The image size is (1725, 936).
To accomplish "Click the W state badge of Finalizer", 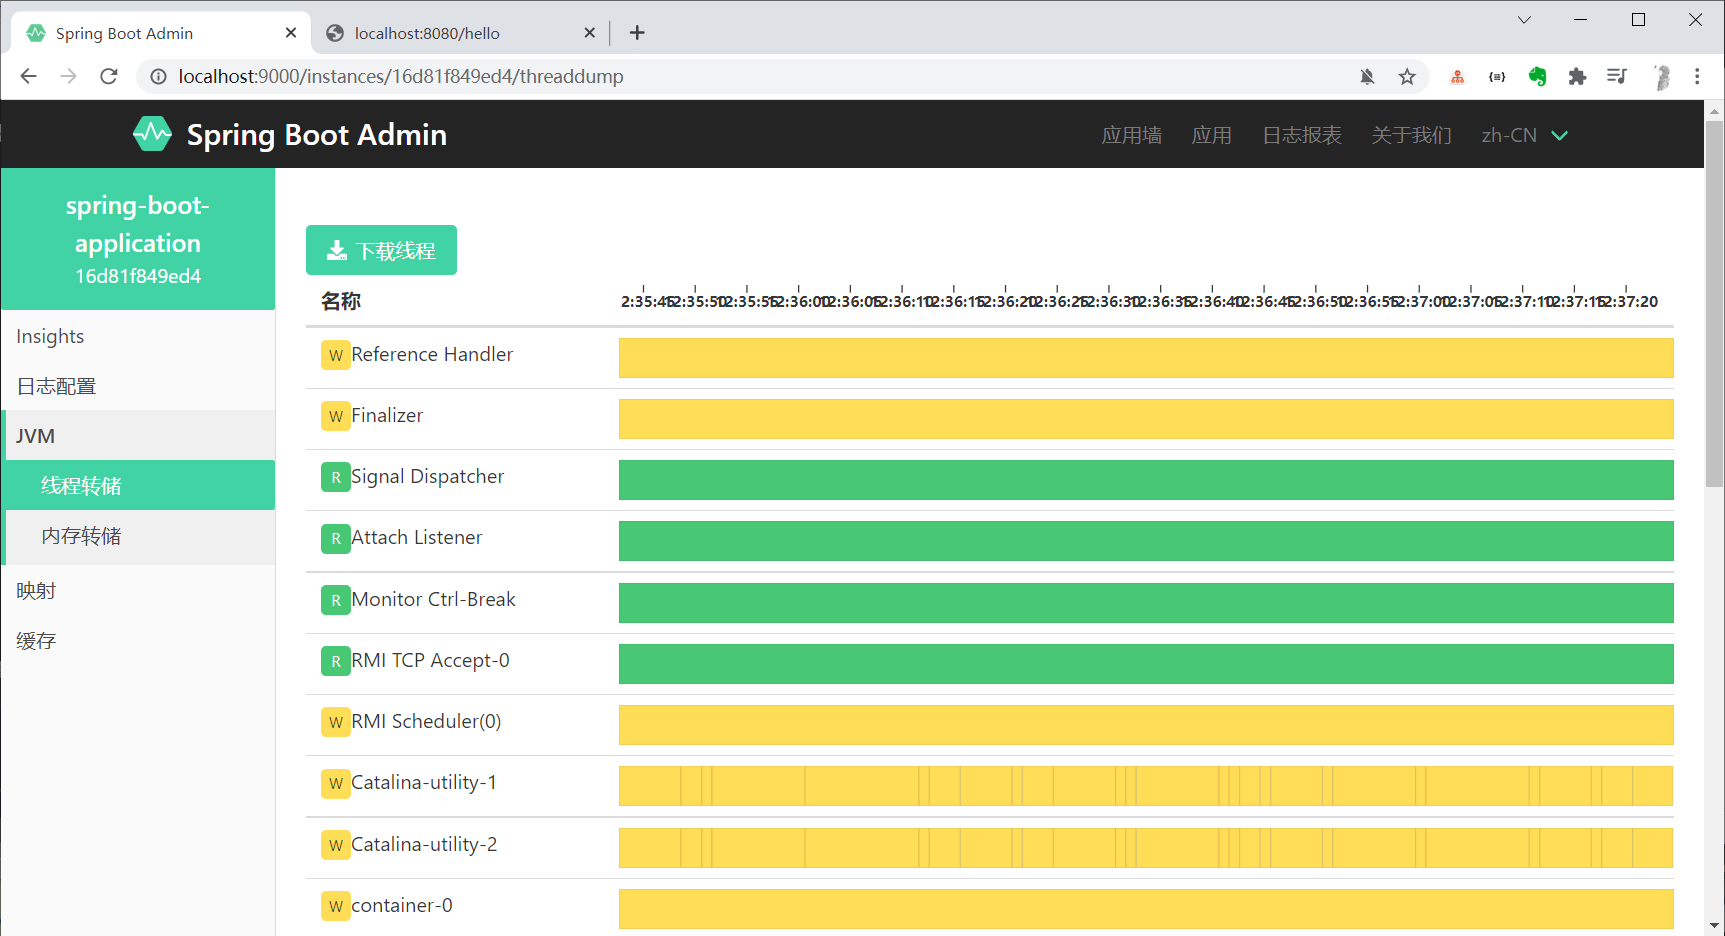I will click(335, 416).
